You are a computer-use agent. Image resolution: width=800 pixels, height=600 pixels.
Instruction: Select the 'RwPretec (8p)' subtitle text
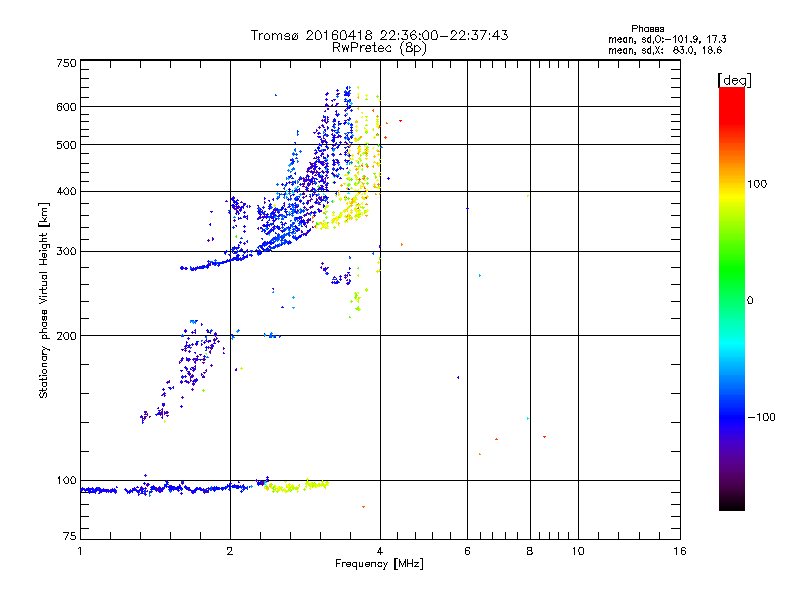point(379,48)
